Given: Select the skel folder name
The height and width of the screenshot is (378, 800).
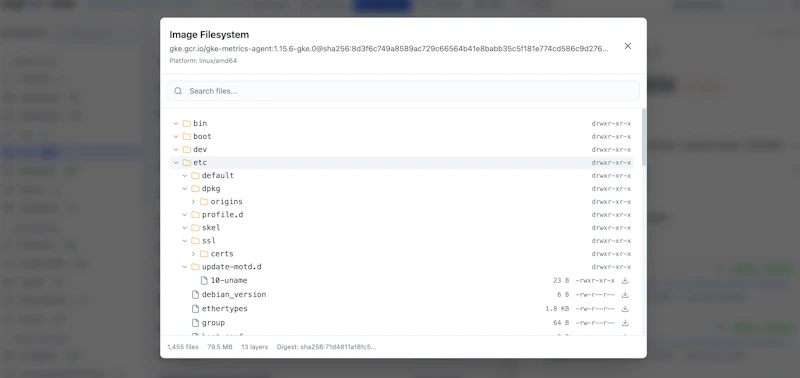Looking at the screenshot, I should pos(211,228).
